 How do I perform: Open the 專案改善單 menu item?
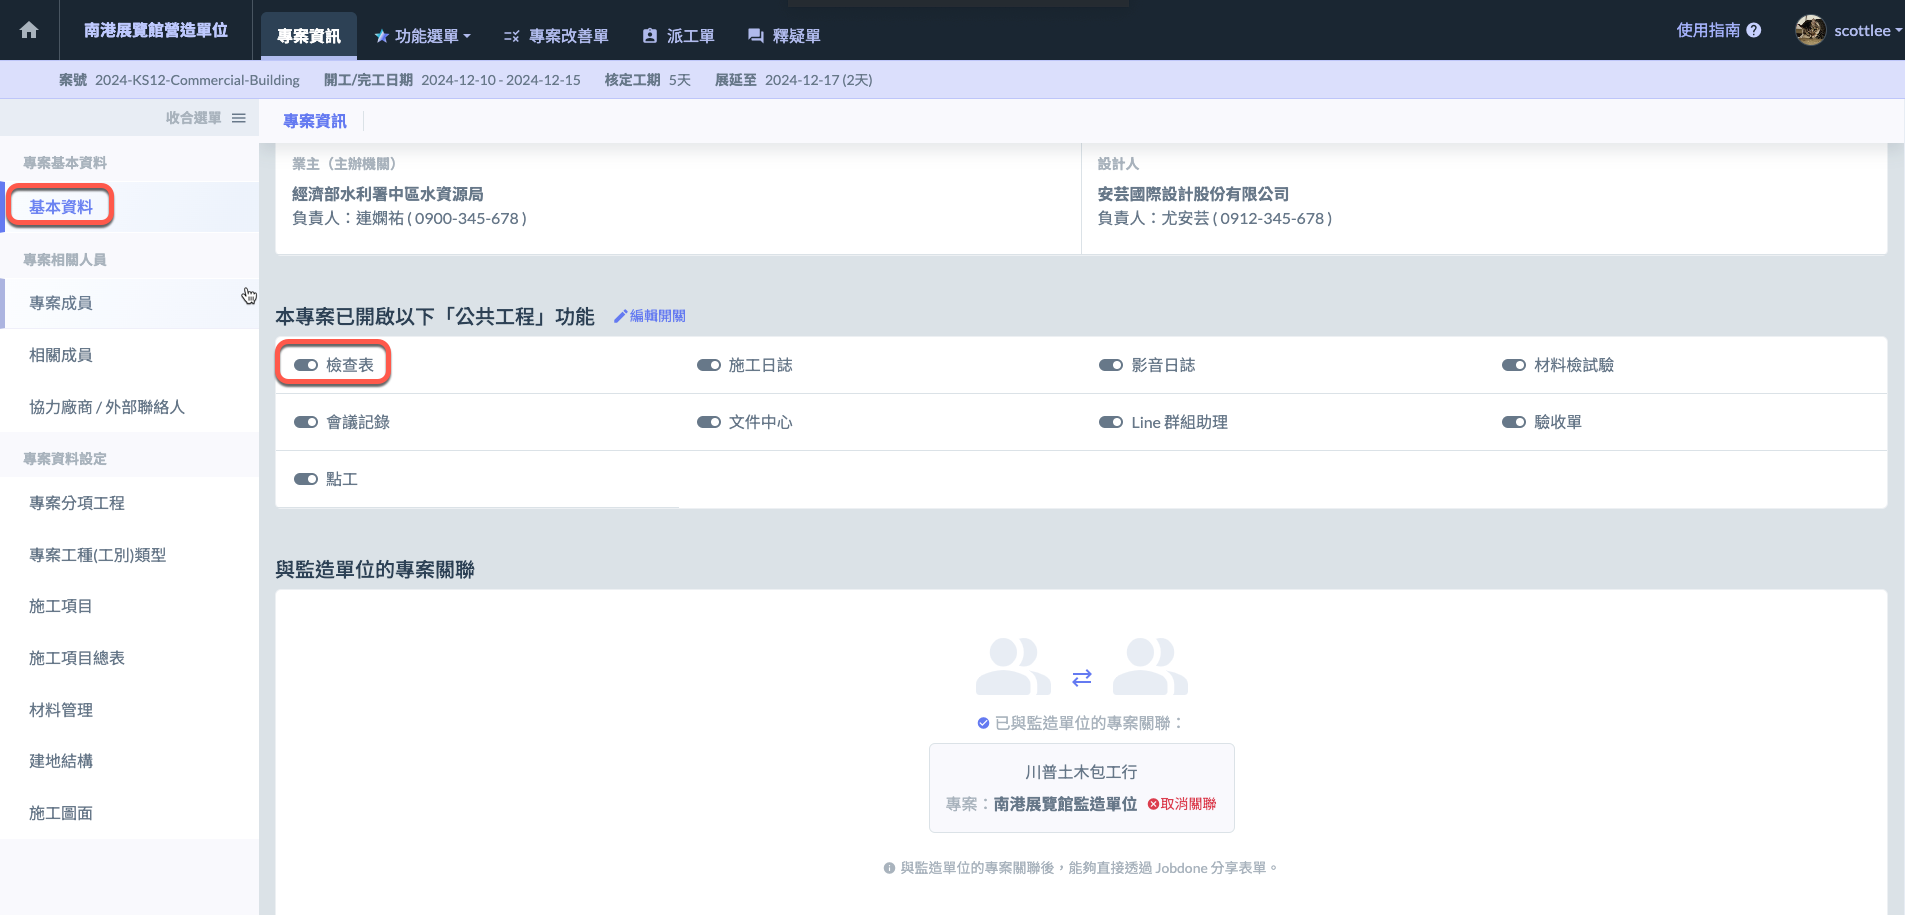[x=556, y=36]
